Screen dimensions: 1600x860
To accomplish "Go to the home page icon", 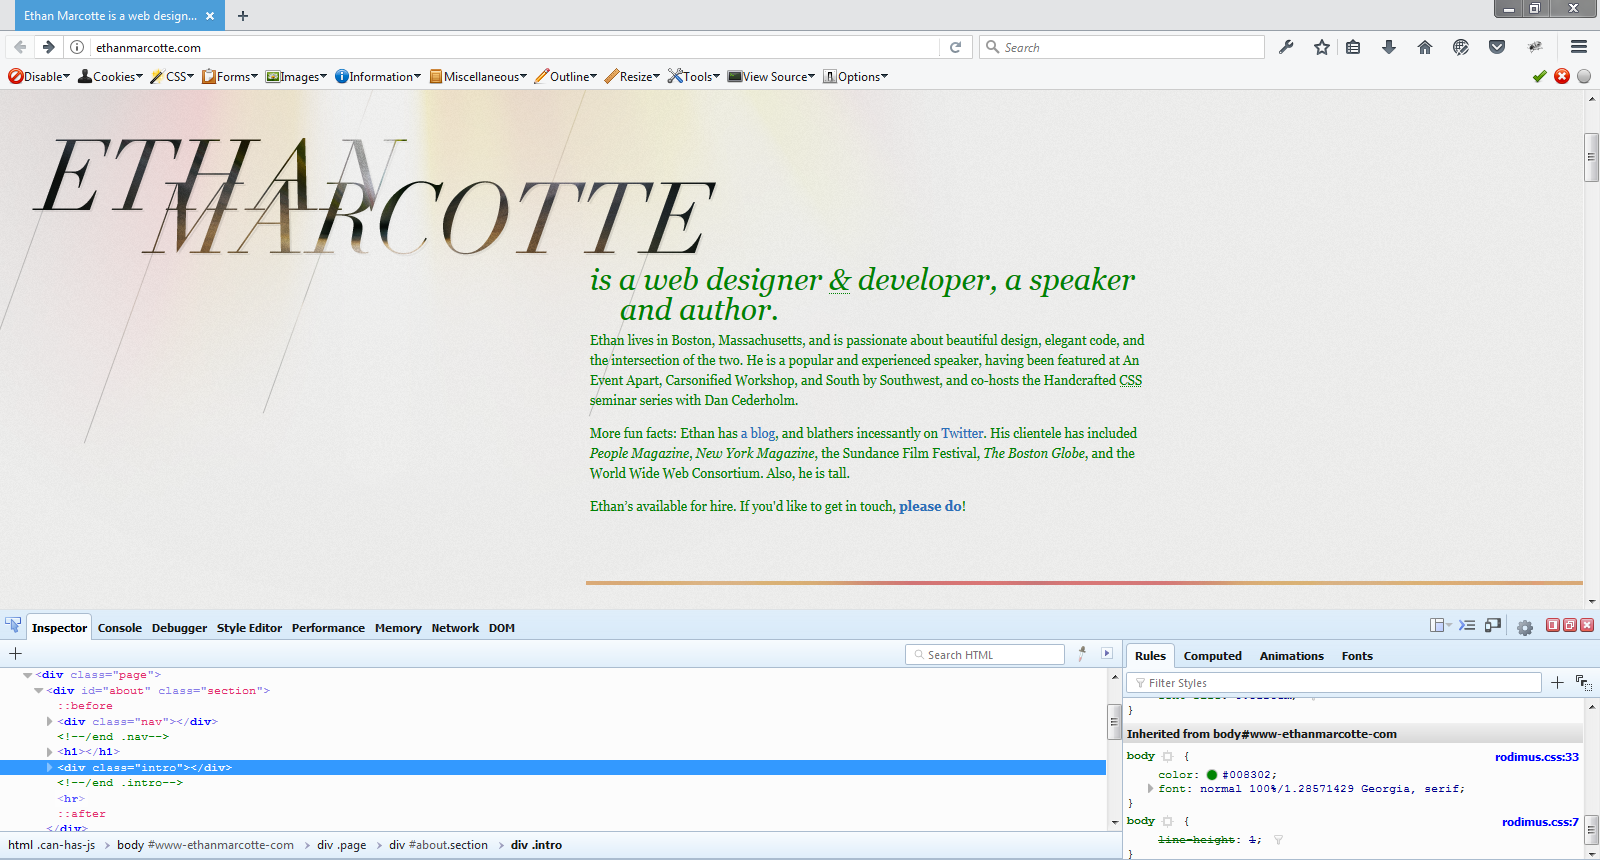I will pyautogui.click(x=1425, y=47).
